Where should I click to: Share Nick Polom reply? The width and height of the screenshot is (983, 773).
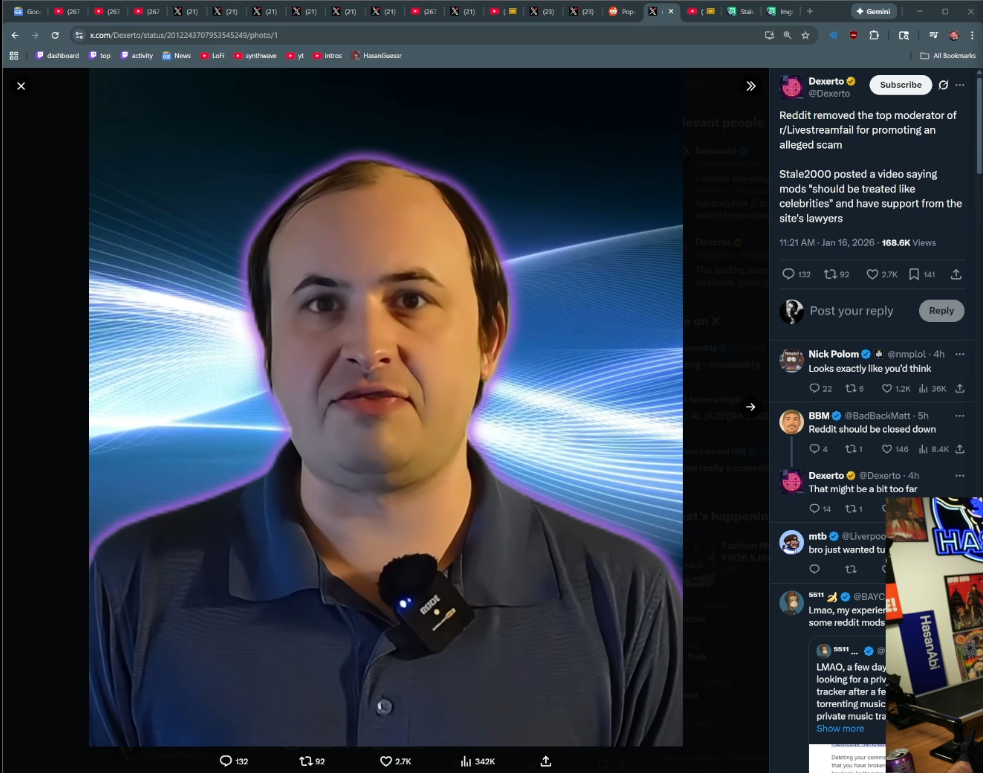click(x=960, y=389)
